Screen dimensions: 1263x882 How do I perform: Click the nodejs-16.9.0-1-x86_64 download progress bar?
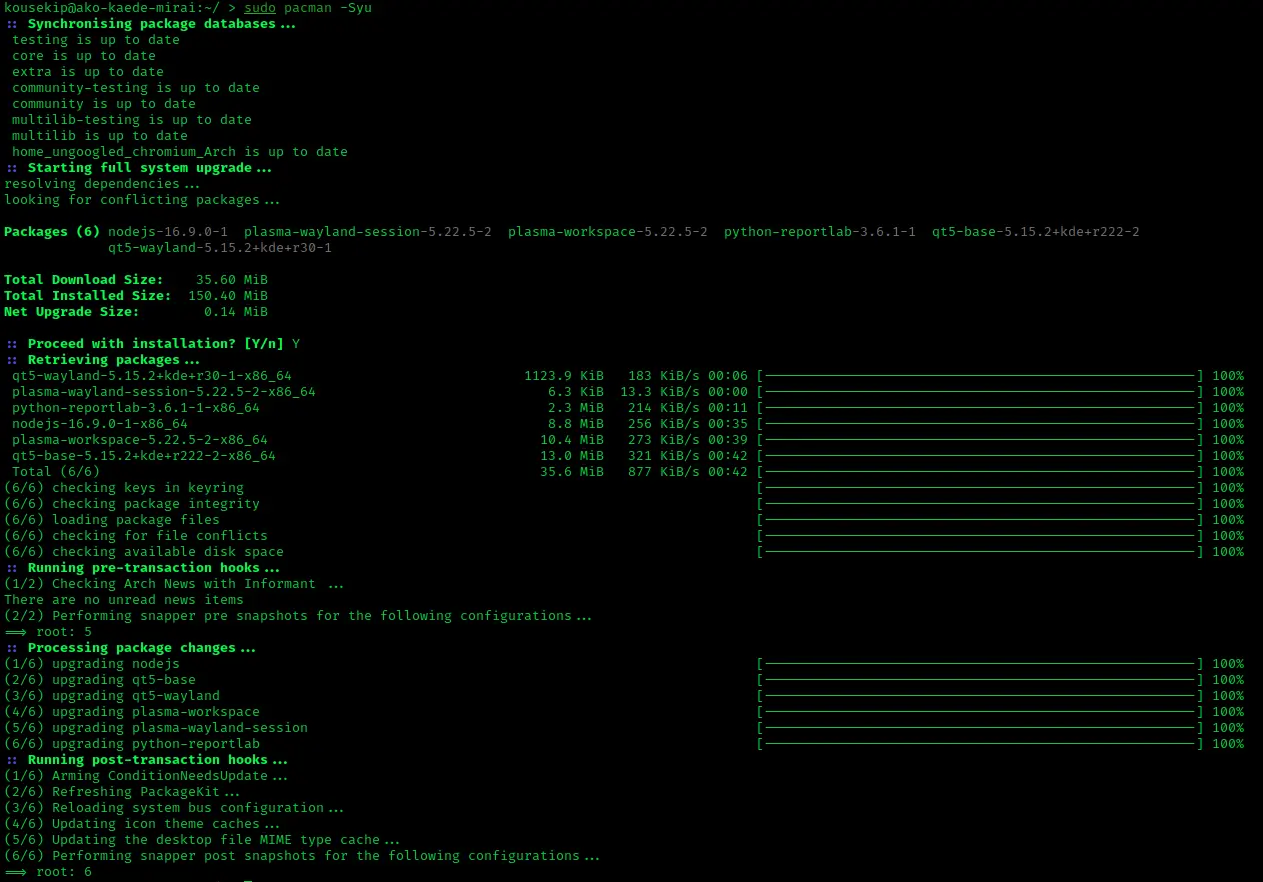pyautogui.click(x=980, y=424)
